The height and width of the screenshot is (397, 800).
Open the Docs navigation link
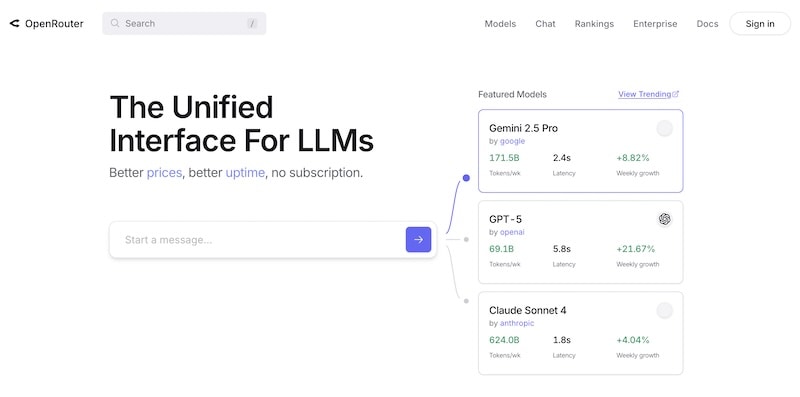(x=707, y=23)
